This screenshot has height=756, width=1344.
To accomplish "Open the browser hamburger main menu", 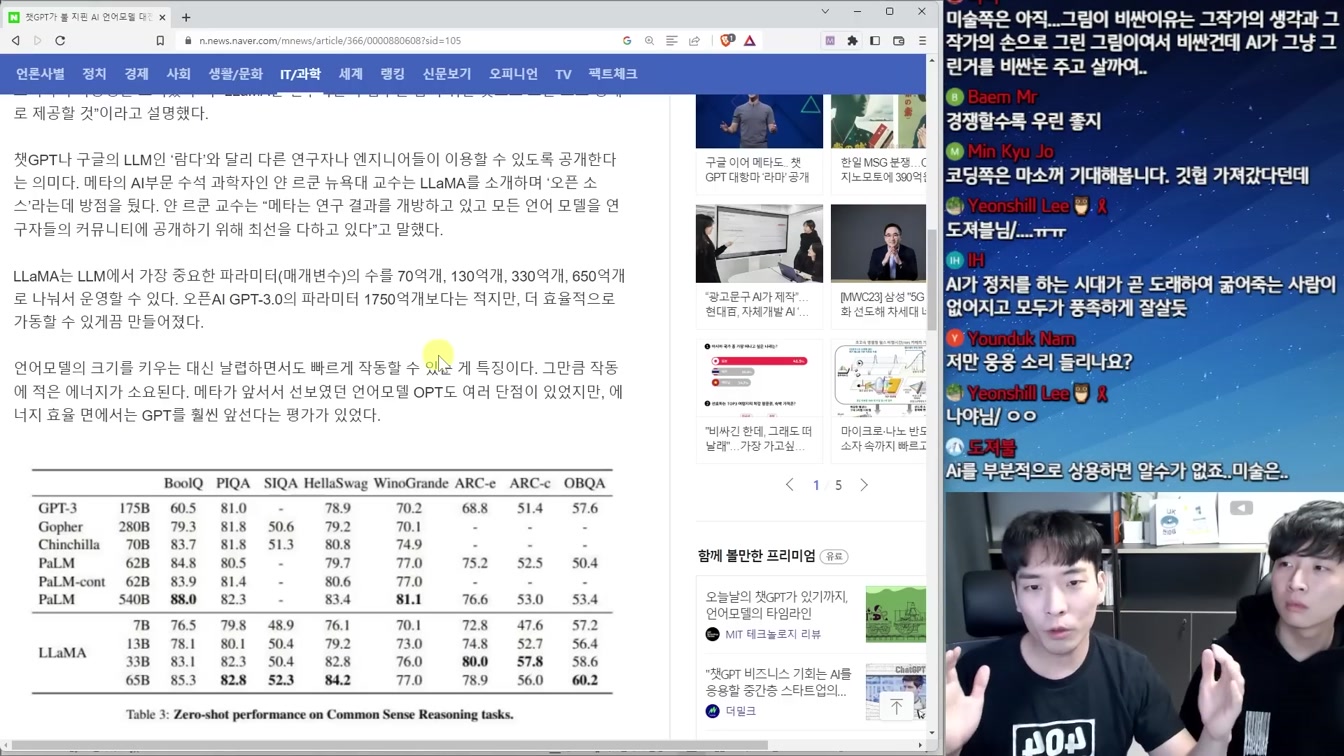I will 922,41.
